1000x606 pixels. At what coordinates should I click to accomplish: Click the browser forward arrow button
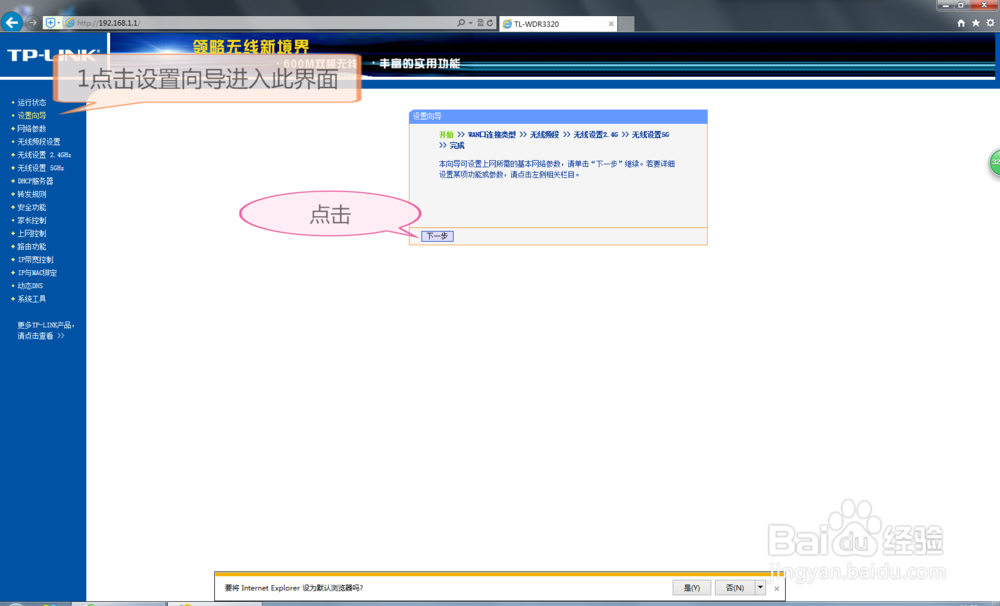click(x=33, y=22)
